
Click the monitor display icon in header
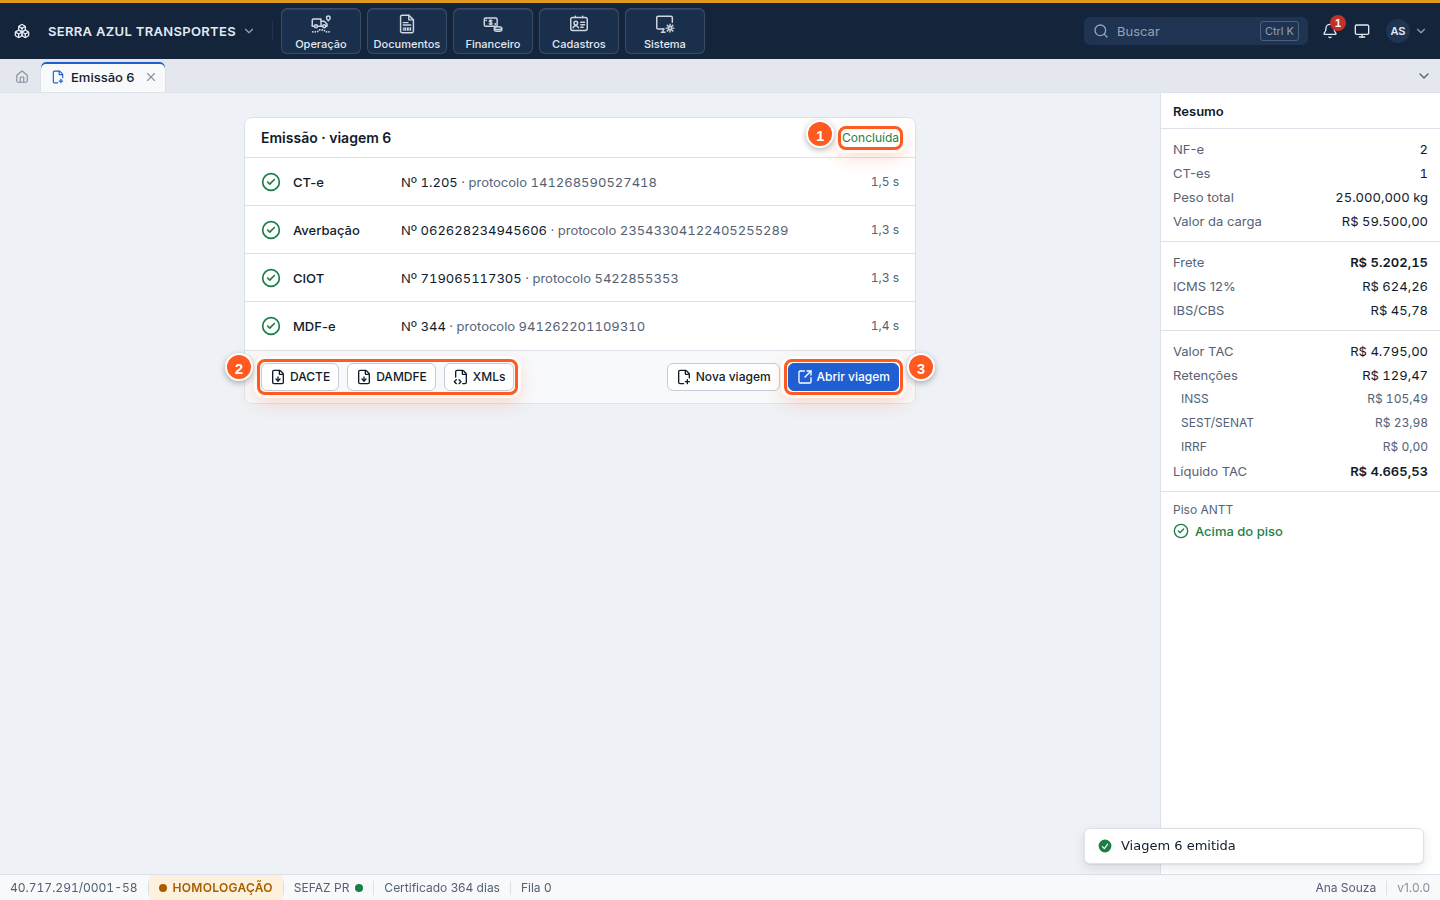[1362, 31]
